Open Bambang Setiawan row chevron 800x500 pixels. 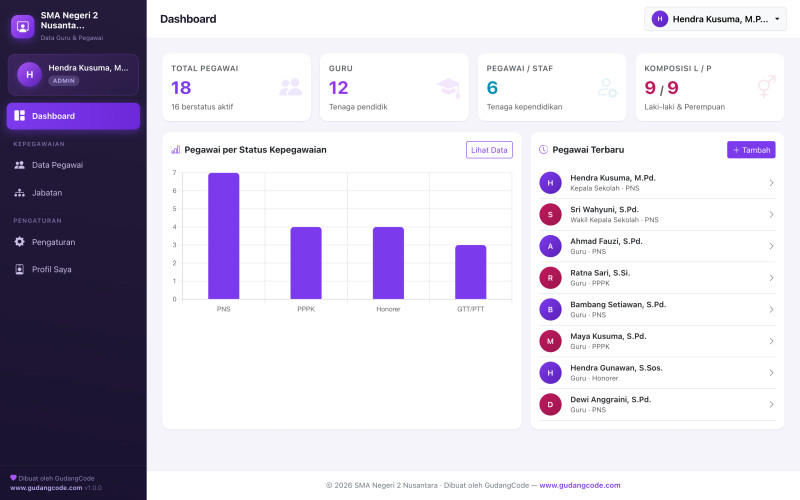pos(771,309)
